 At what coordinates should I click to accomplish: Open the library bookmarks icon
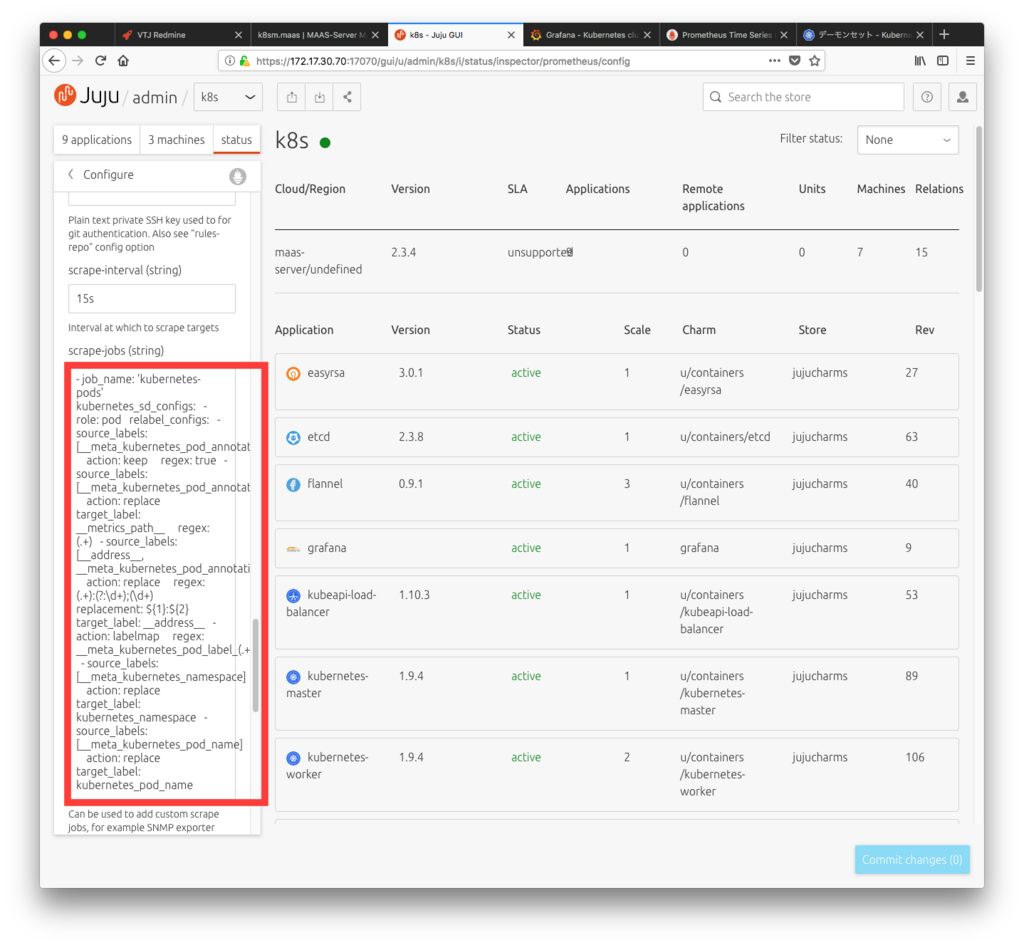tap(920, 61)
